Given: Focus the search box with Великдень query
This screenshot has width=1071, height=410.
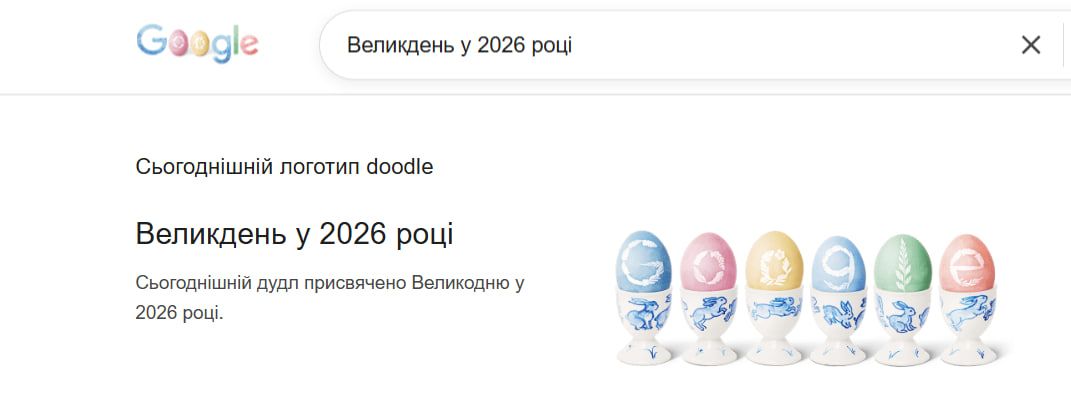Looking at the screenshot, I should (650, 45).
